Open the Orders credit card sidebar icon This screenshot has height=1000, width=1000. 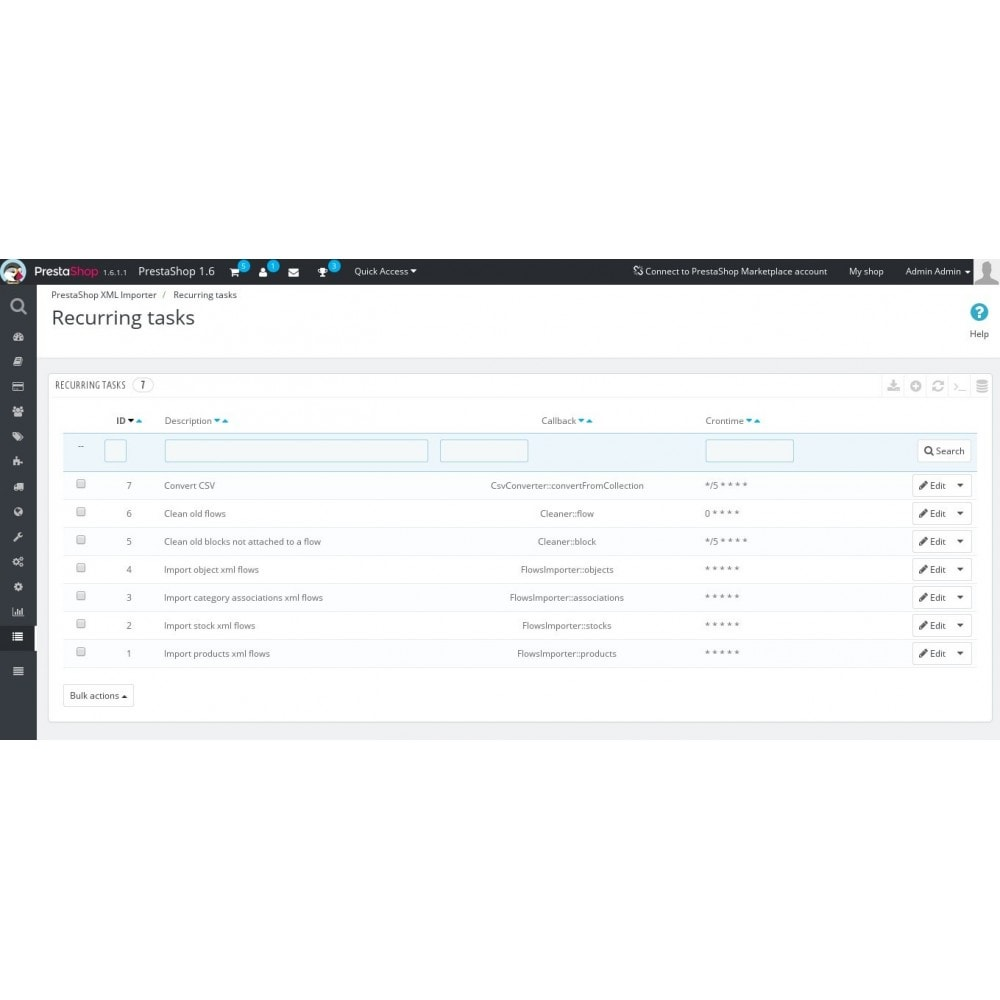(x=18, y=386)
